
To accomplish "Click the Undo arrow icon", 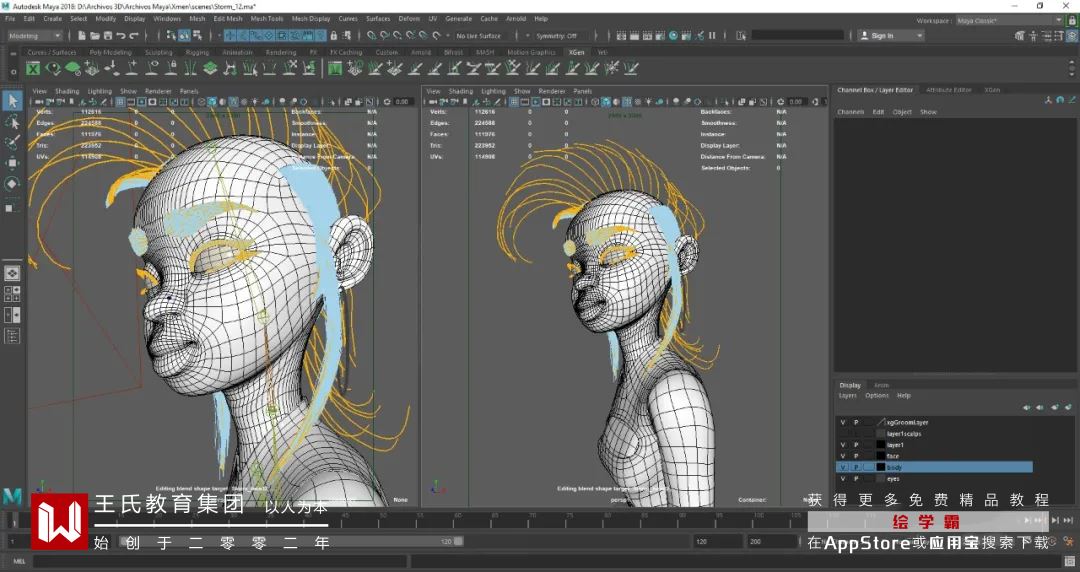I will coord(121,36).
